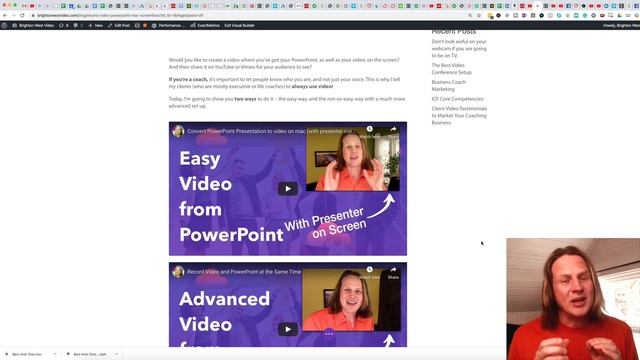The width and height of the screenshot is (640, 360).
Task: Click the 'two ways' bold text
Action: pos(245,99)
